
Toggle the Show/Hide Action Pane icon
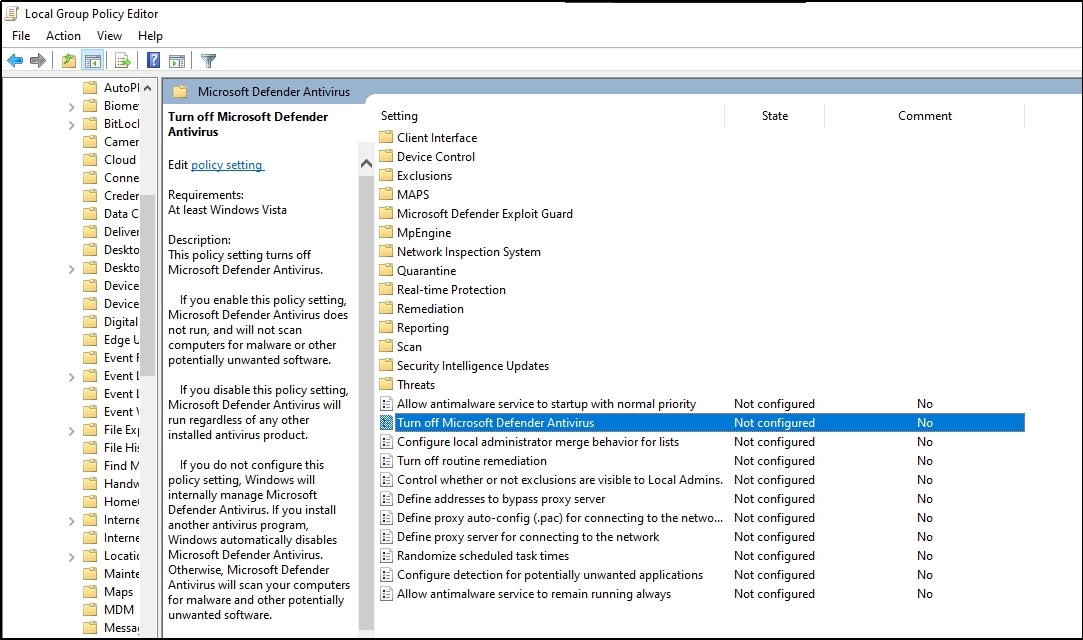[x=177, y=61]
